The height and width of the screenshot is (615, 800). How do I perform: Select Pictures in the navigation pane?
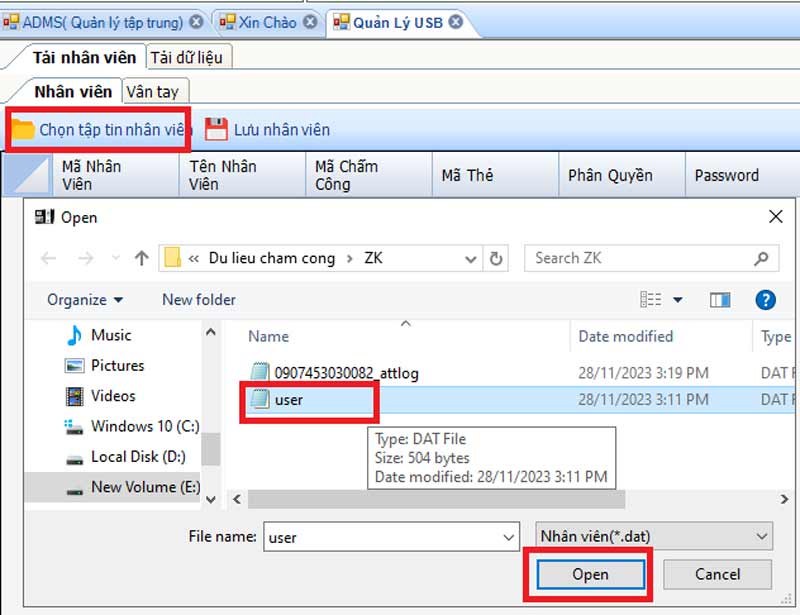point(117,365)
